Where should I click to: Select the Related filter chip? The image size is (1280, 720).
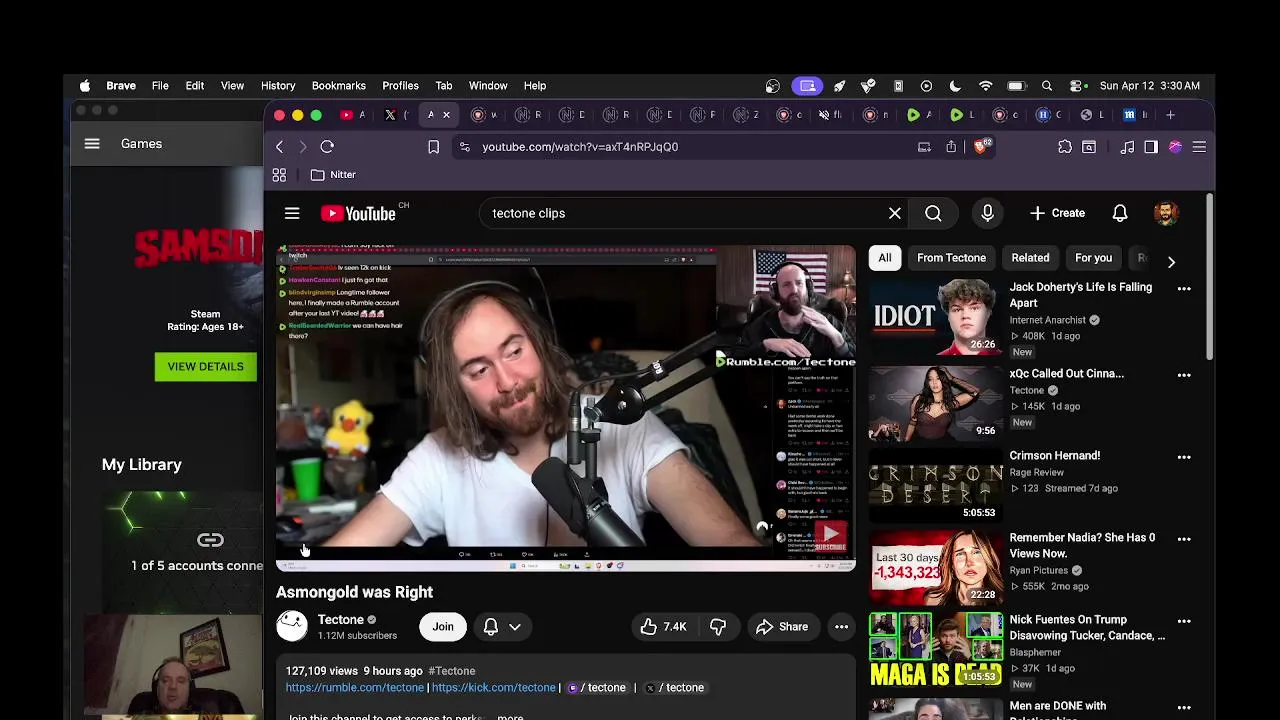coord(1030,258)
